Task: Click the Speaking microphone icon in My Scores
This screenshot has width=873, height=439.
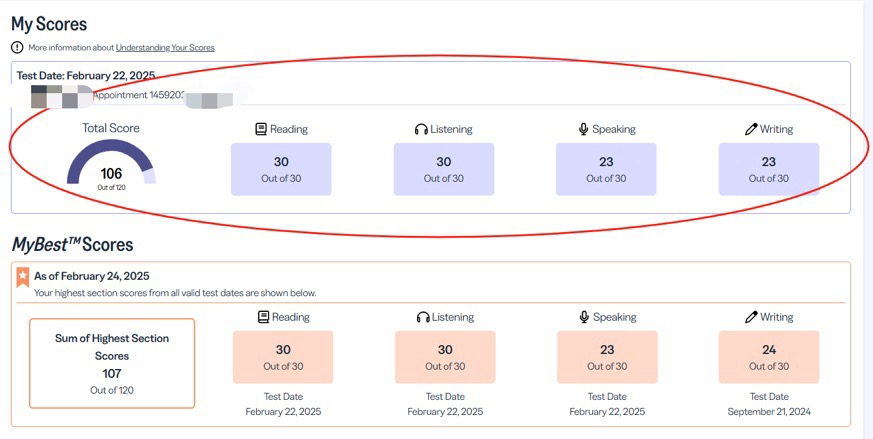Action: coord(583,129)
